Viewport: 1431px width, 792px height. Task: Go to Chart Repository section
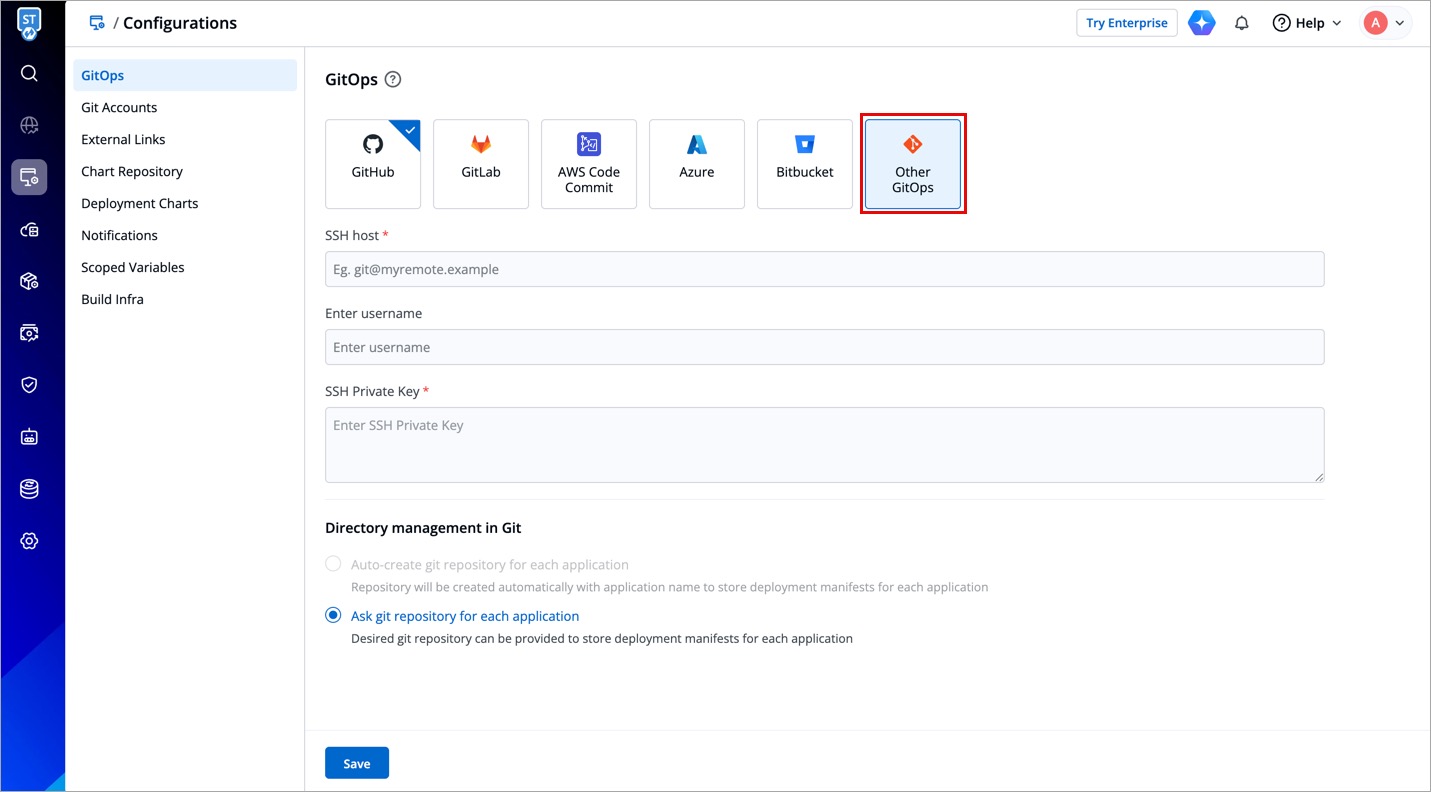click(132, 171)
